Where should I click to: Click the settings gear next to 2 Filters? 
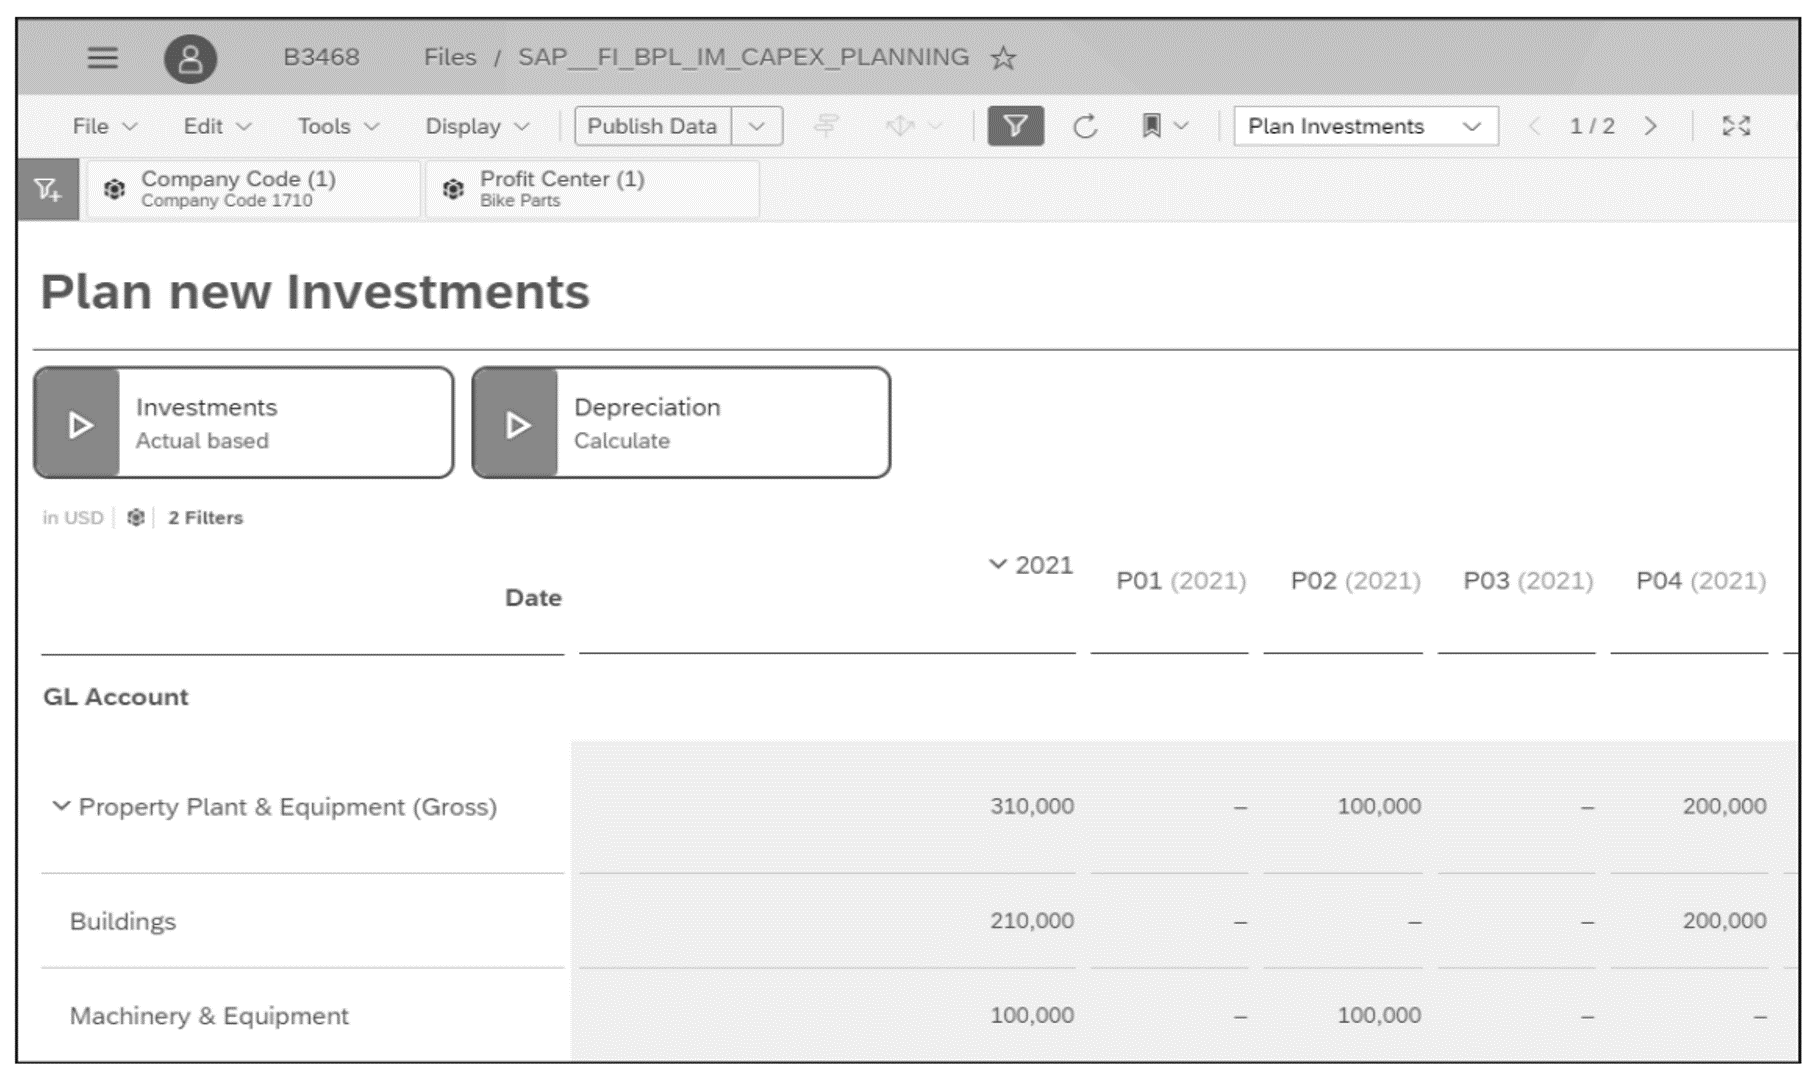[136, 517]
